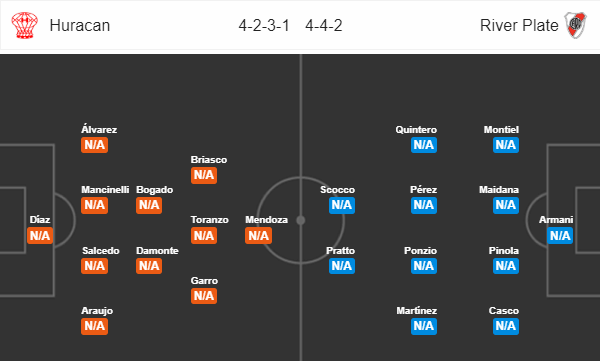Click Quintero's N/A rating badge
The height and width of the screenshot is (361, 600).
click(x=424, y=145)
